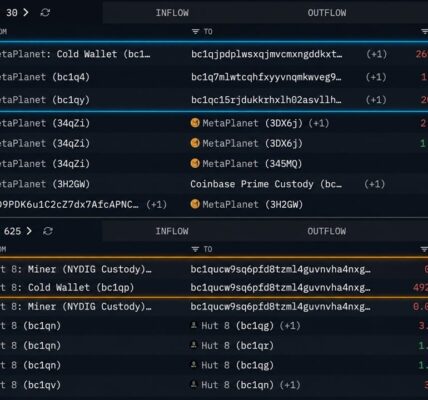Screen dimensions: 428x400
Task: Click MetaPlanet logo beside (345MQ)
Action: (x=195, y=164)
